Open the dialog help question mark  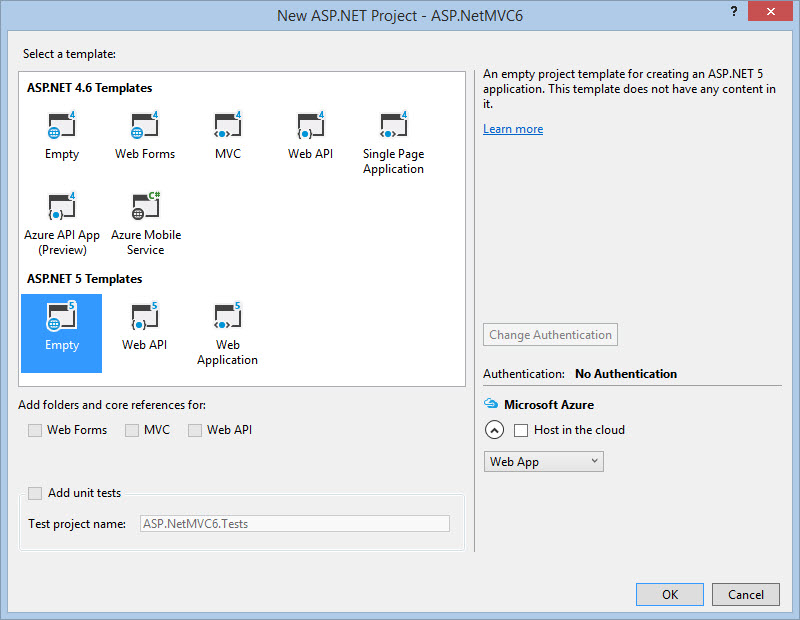pyautogui.click(x=734, y=11)
